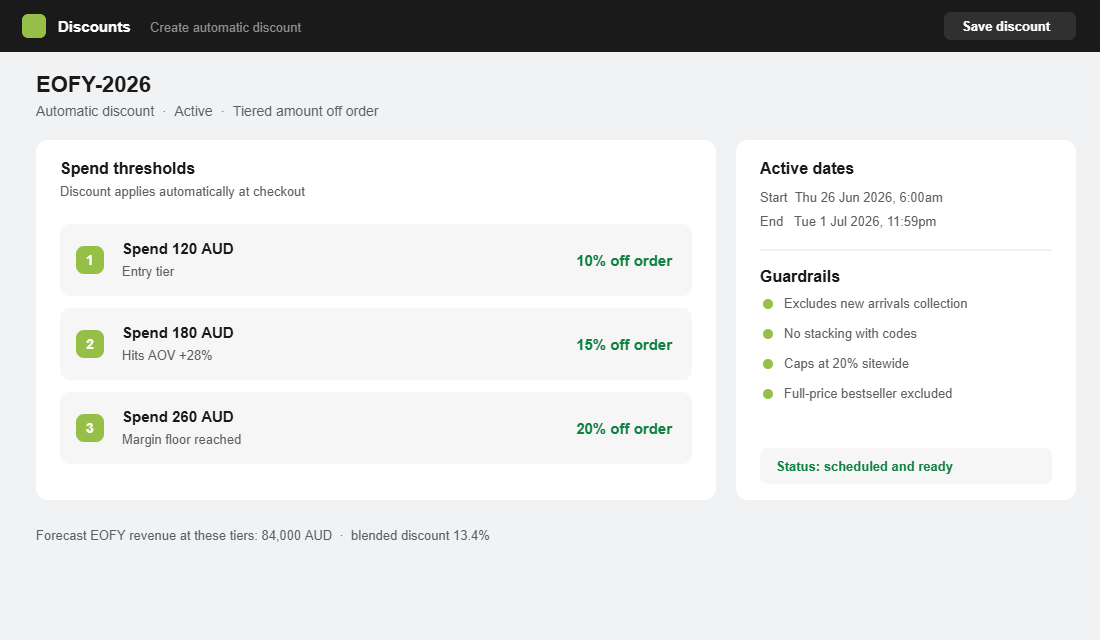Click the green app logo square
This screenshot has width=1100, height=640.
click(x=34, y=26)
